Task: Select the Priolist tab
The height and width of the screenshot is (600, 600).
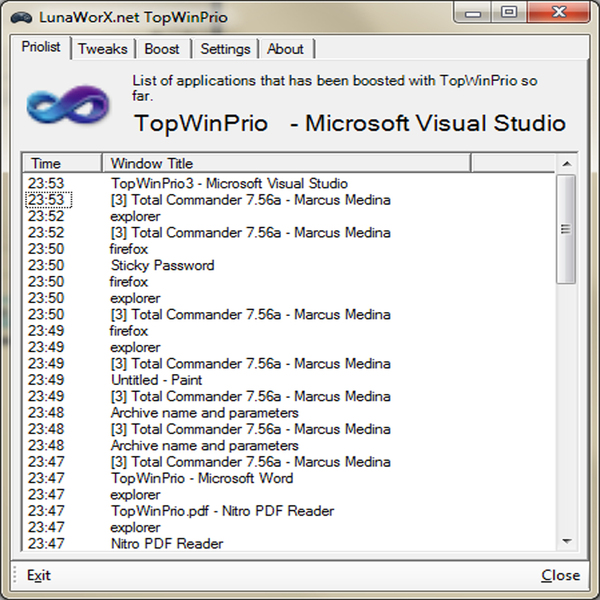Action: point(41,47)
